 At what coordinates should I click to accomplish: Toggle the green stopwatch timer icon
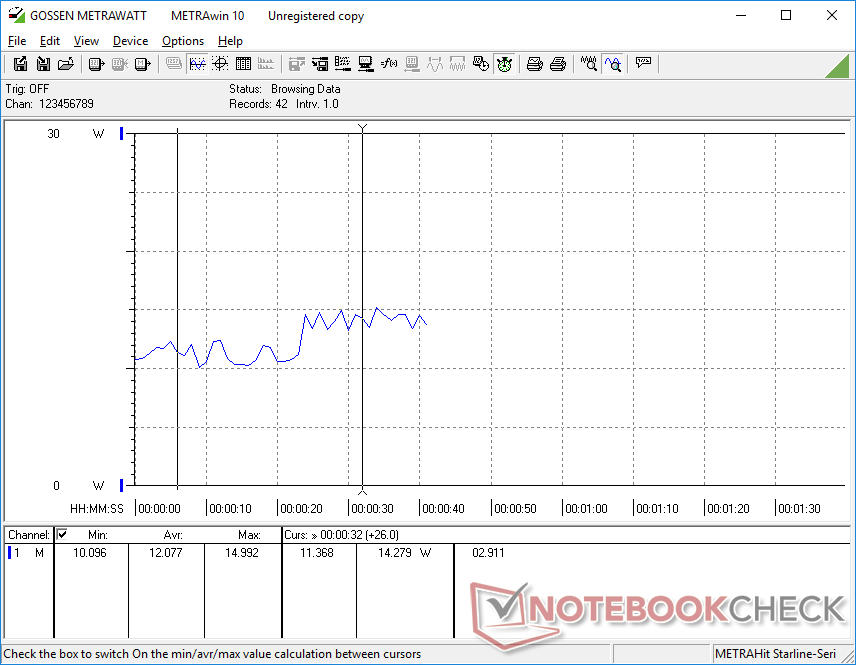point(504,64)
